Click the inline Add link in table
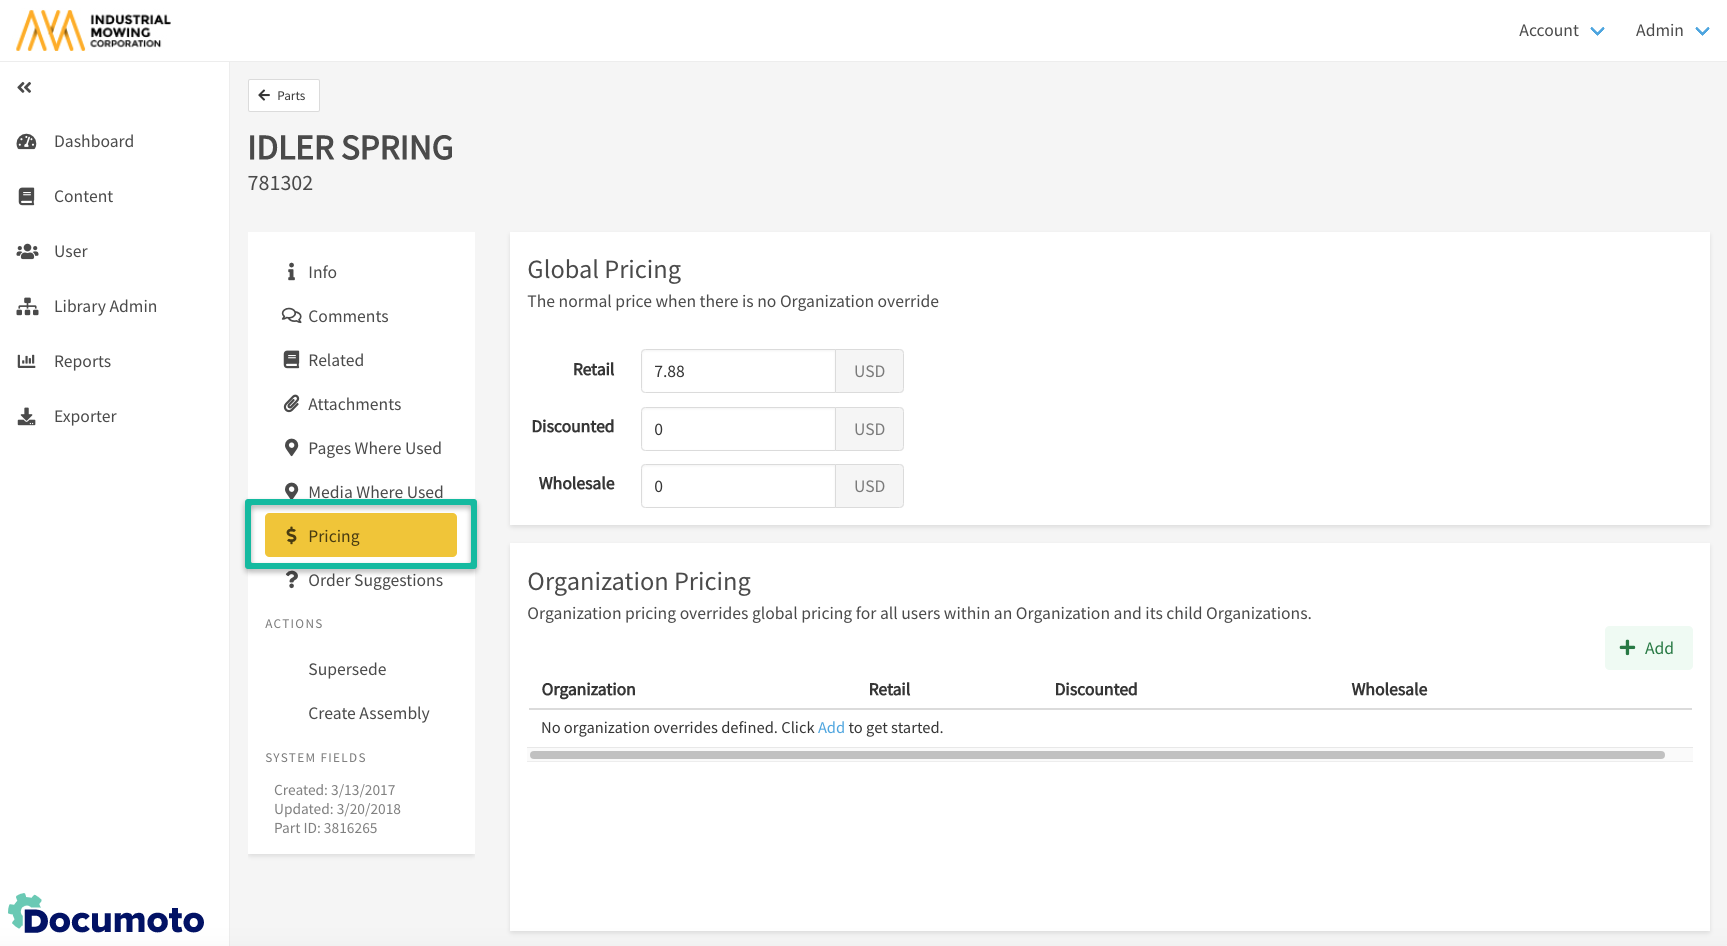 pyautogui.click(x=830, y=728)
